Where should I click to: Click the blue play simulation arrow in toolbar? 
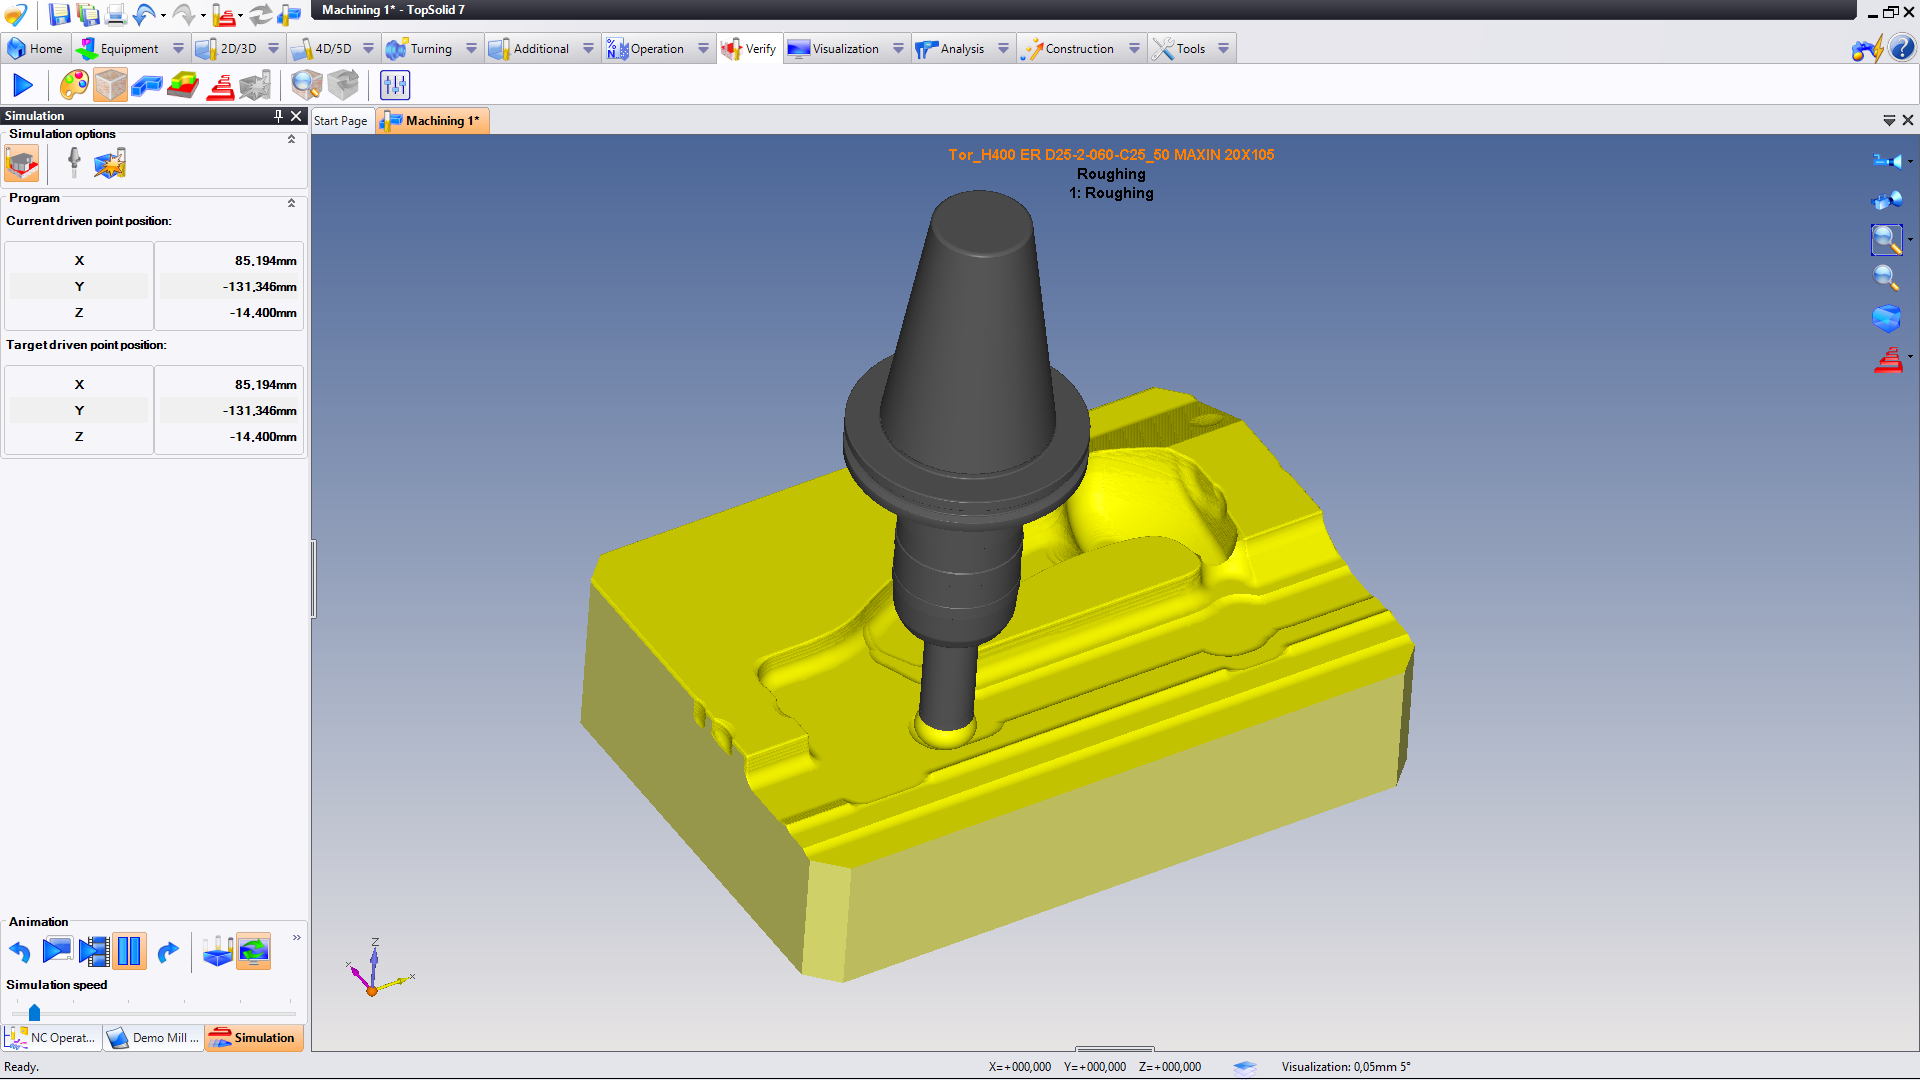[x=22, y=85]
